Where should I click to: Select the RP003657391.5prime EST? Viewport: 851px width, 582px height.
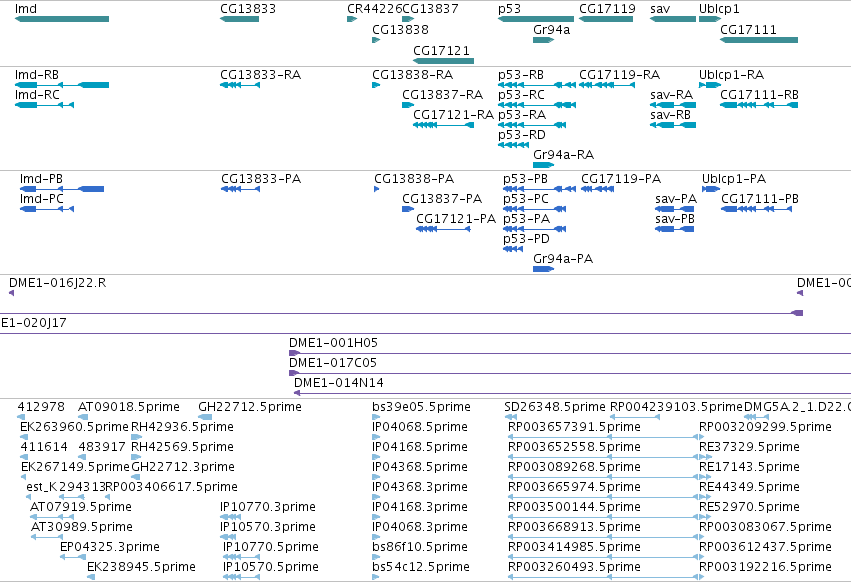click(602, 437)
